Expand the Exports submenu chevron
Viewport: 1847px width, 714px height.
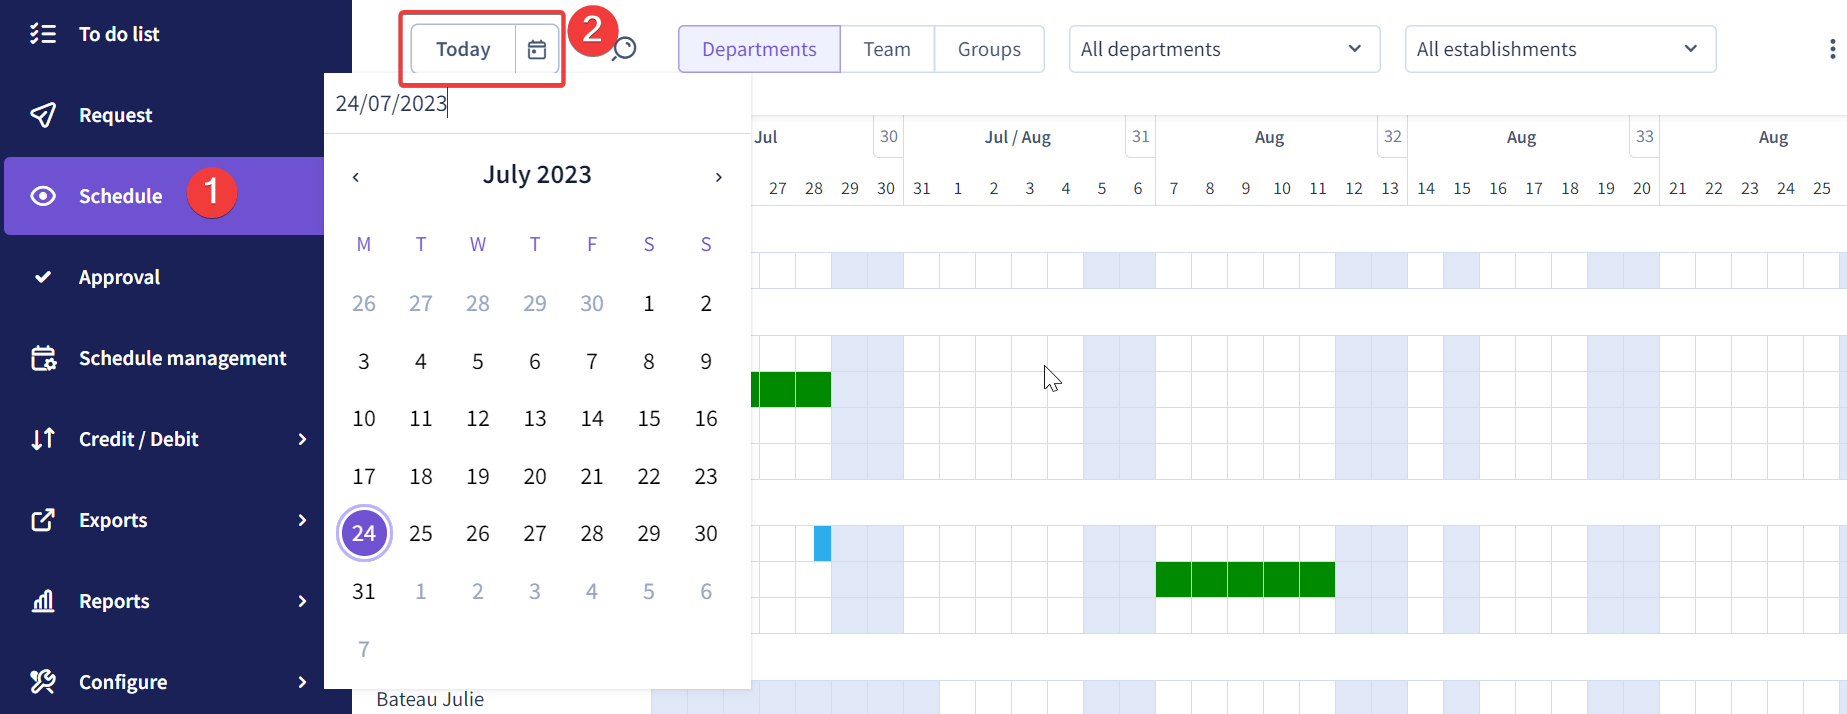coord(302,520)
